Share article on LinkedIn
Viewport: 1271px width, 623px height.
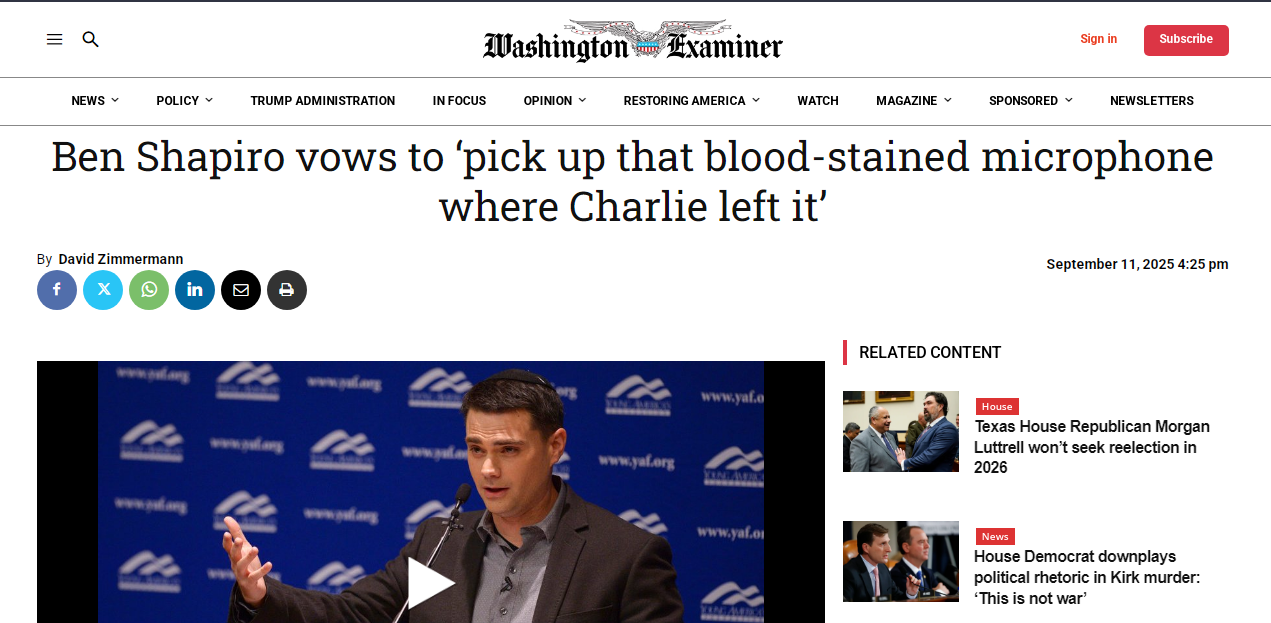pos(195,290)
